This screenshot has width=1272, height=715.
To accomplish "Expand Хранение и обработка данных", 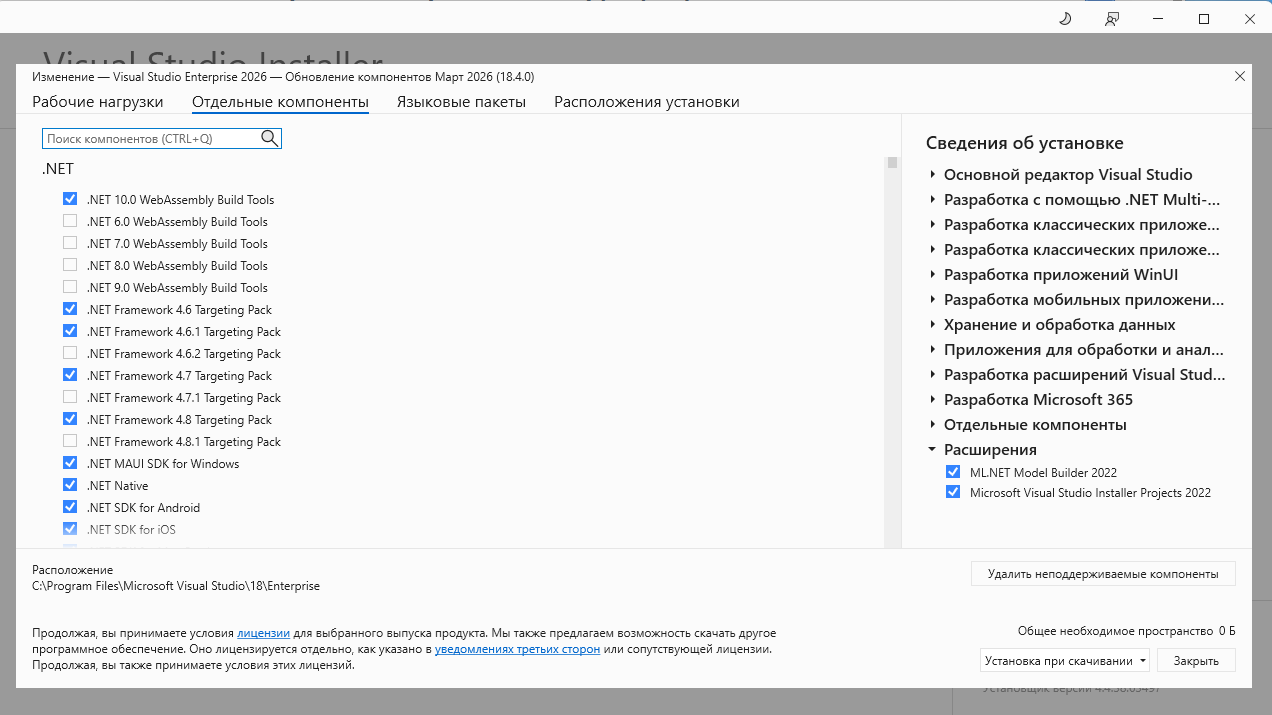I will [x=932, y=324].
